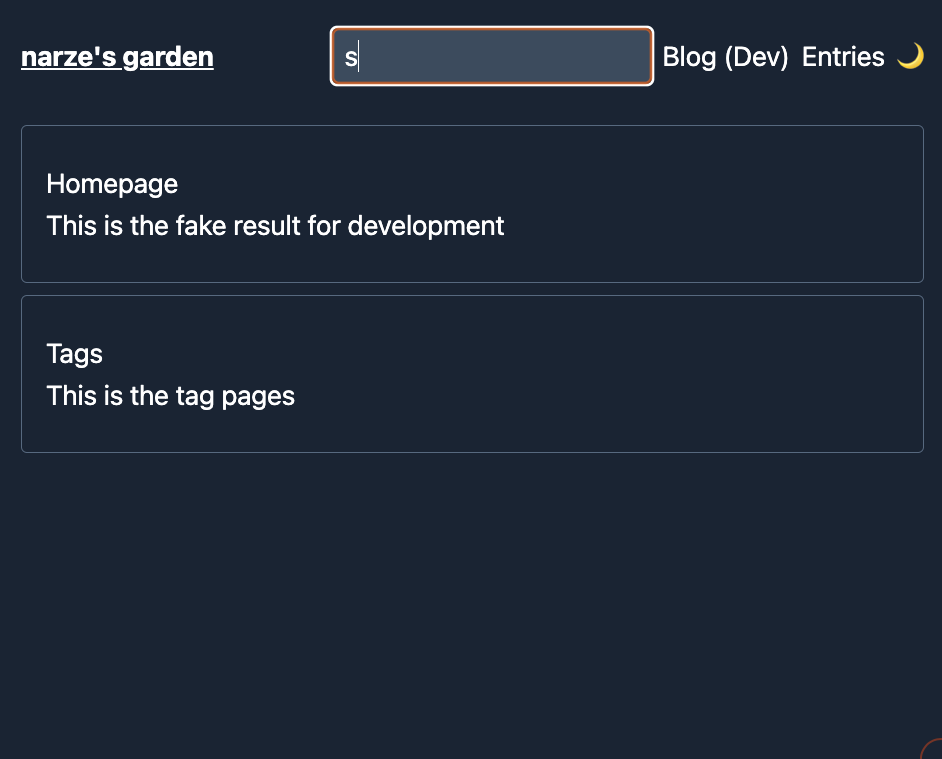Image resolution: width=942 pixels, height=759 pixels.
Task: Click "This is the tag pages" description
Action: point(171,396)
